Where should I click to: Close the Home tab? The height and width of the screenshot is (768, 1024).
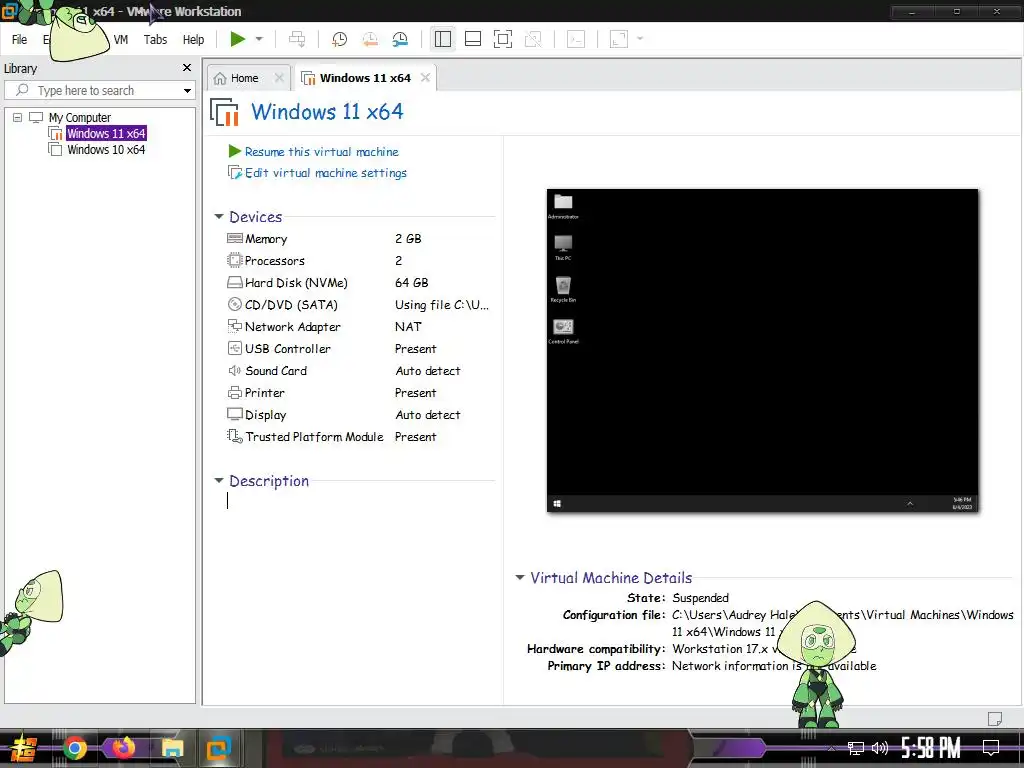280,78
